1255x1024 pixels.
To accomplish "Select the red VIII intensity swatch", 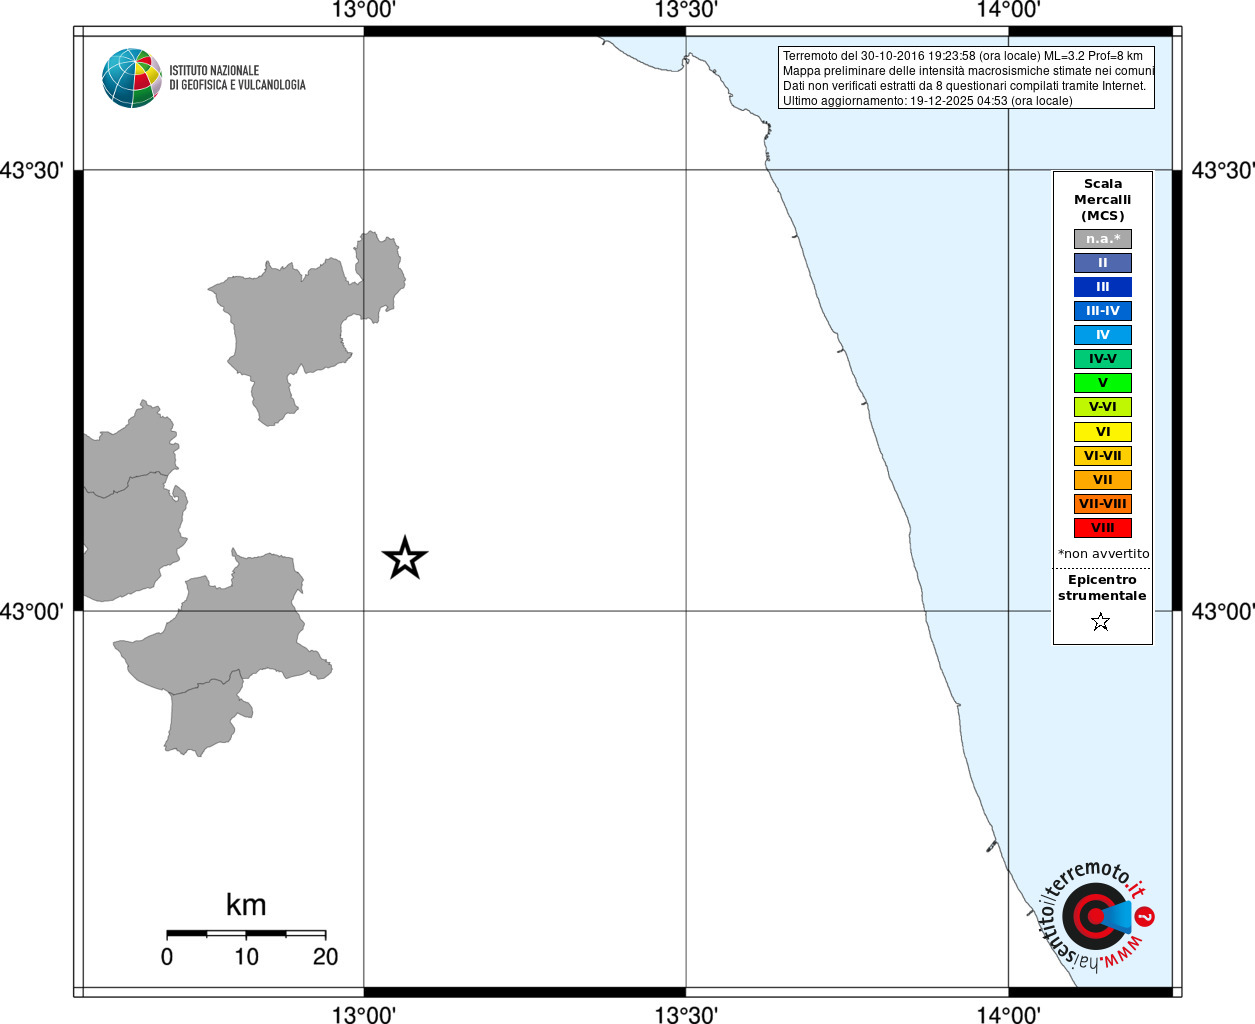I will (x=1103, y=528).
